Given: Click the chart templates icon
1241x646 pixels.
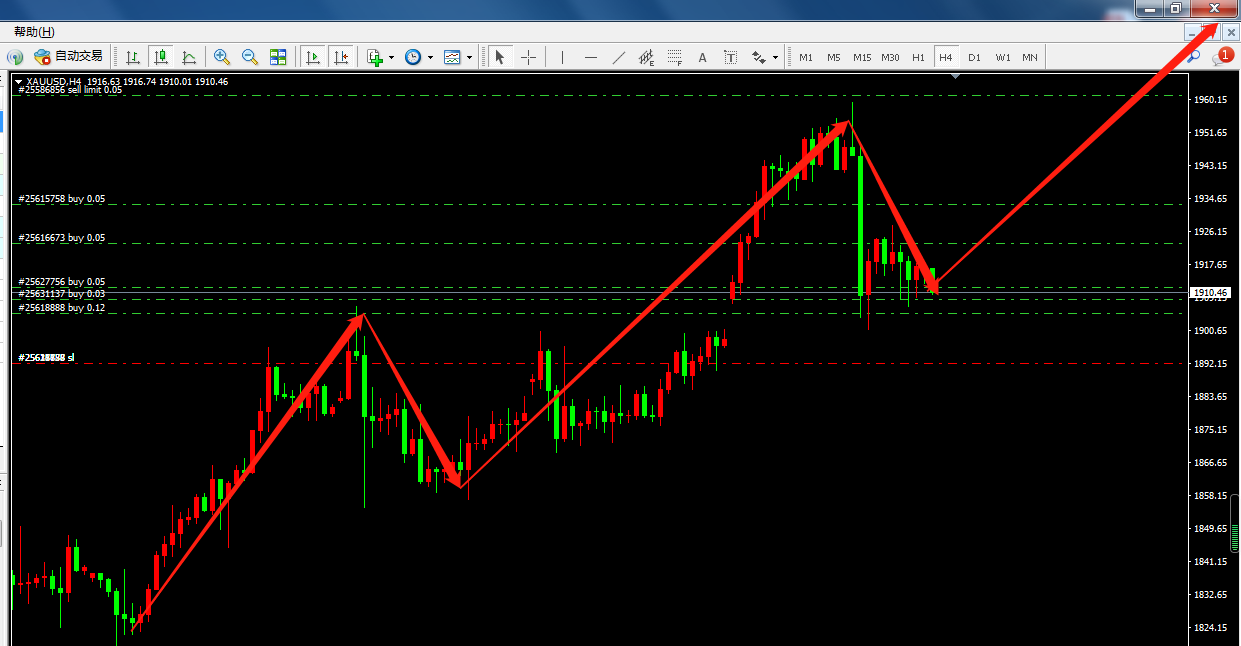Looking at the screenshot, I should click(452, 57).
